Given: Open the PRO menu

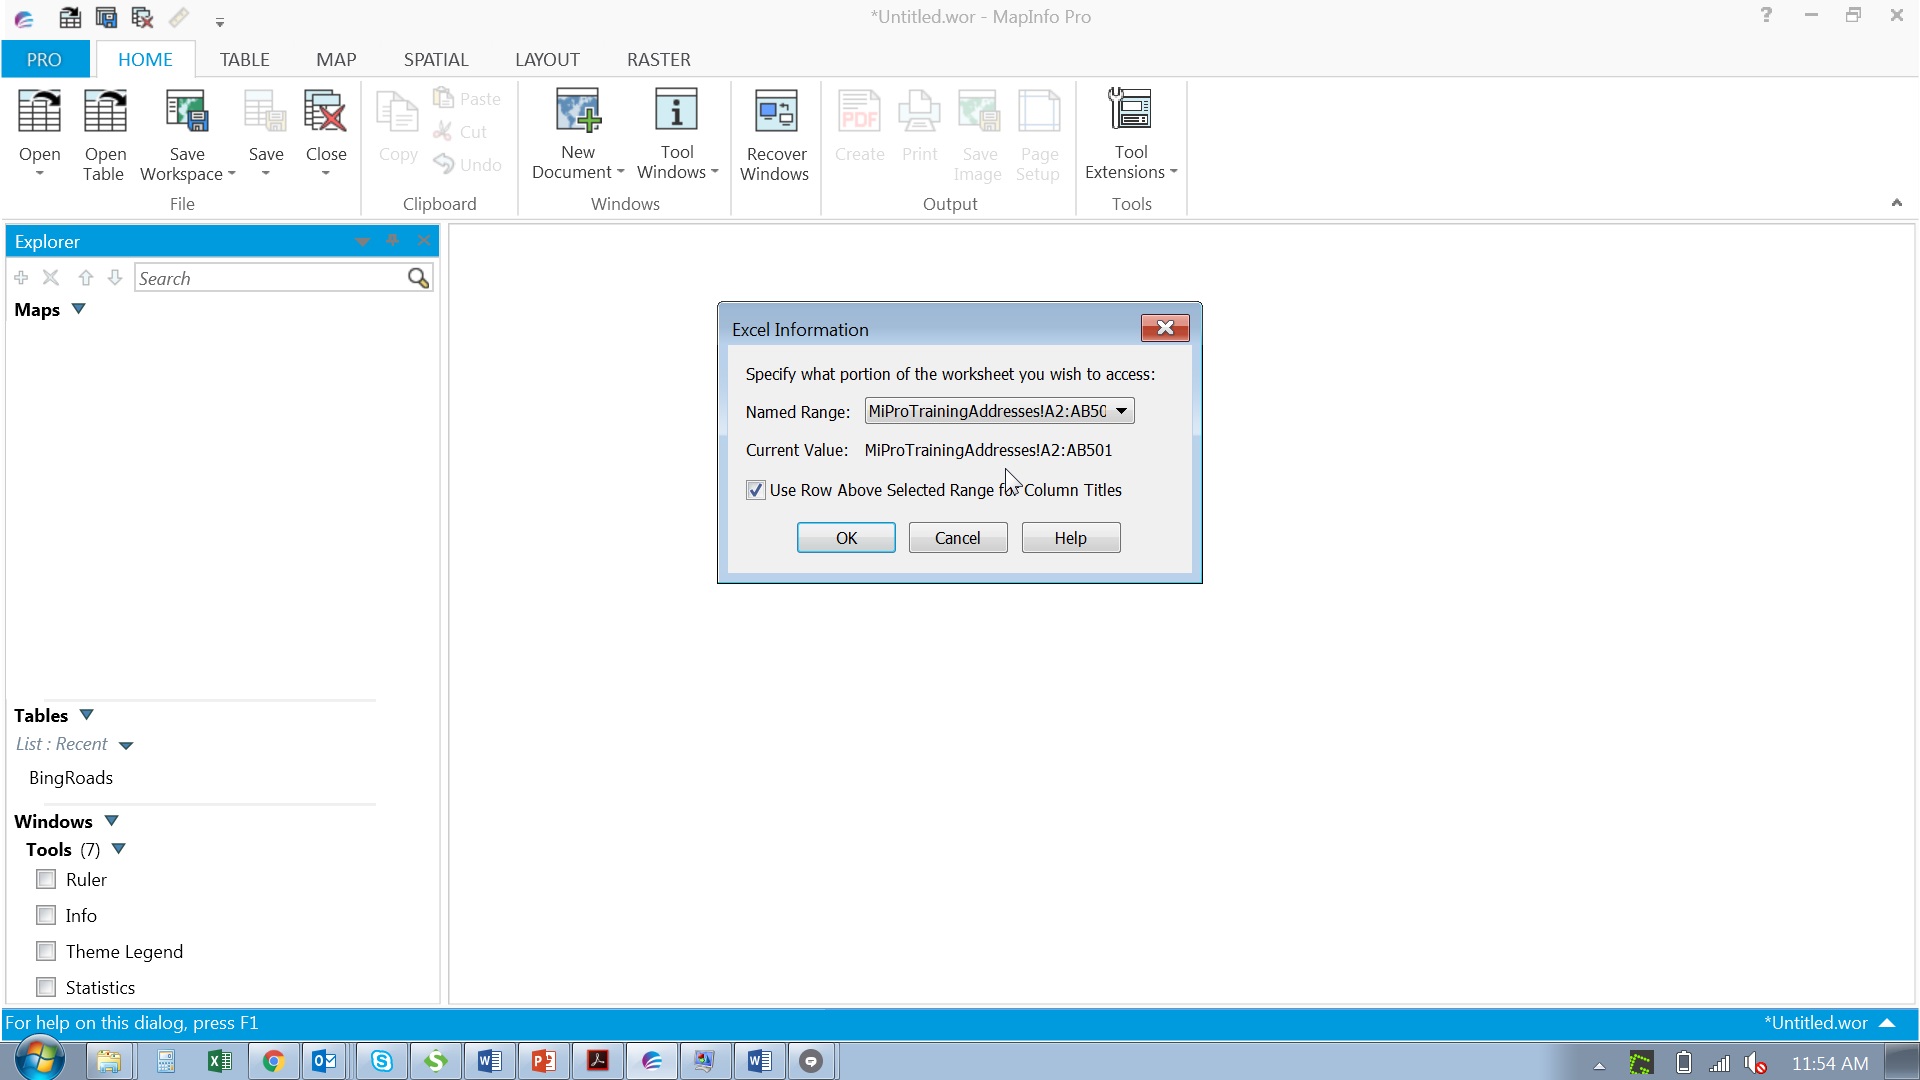Looking at the screenshot, I should 44,59.
